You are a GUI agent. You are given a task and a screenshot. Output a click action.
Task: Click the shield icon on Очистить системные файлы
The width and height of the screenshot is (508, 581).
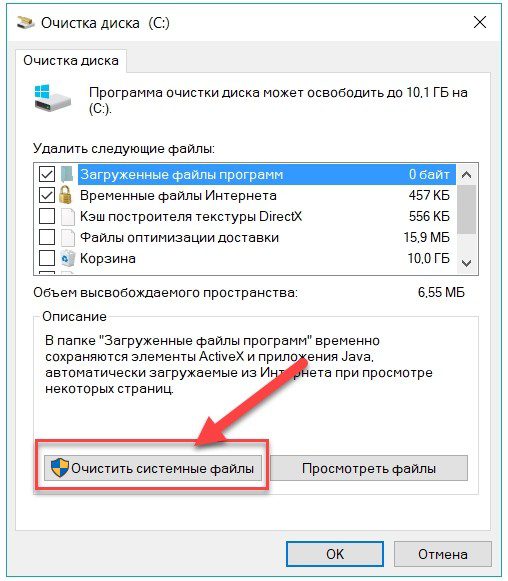coord(60,468)
